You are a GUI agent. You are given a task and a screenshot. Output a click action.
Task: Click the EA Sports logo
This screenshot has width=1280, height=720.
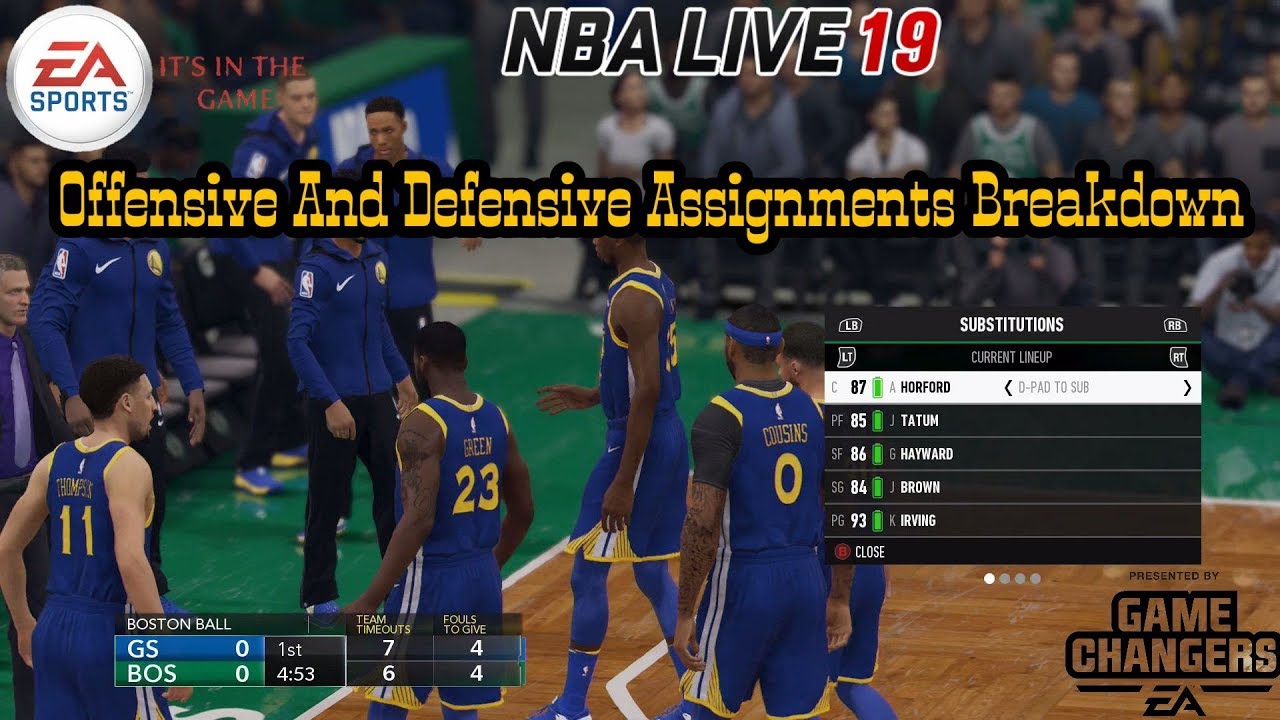pyautogui.click(x=79, y=77)
